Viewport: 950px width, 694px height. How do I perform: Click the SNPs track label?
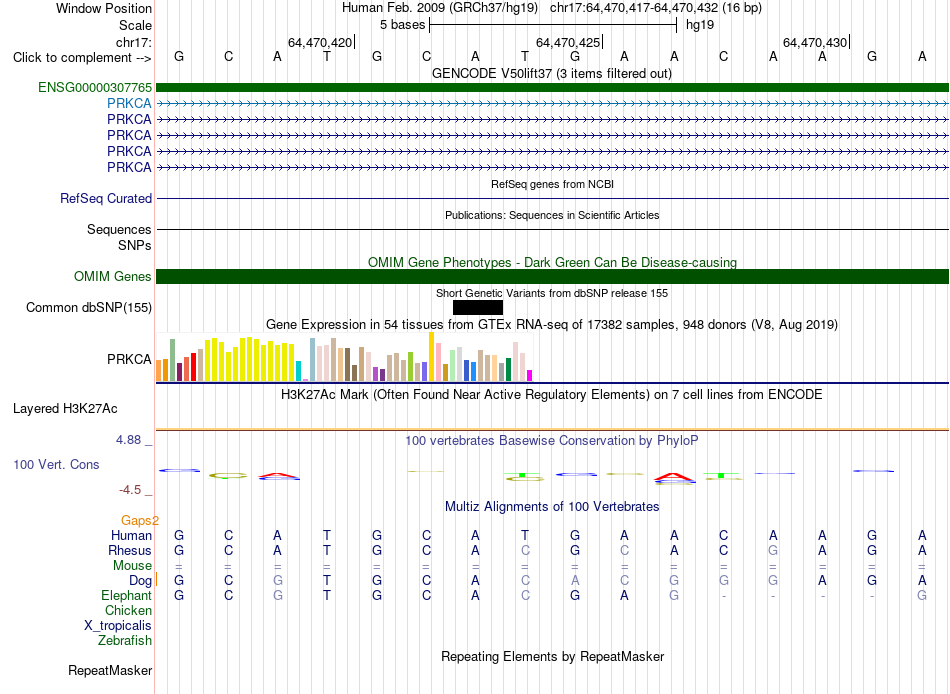(135, 245)
